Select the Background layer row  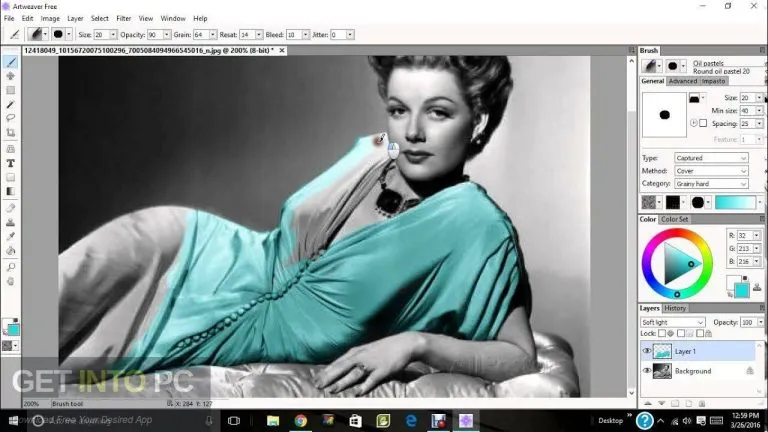click(x=698, y=371)
